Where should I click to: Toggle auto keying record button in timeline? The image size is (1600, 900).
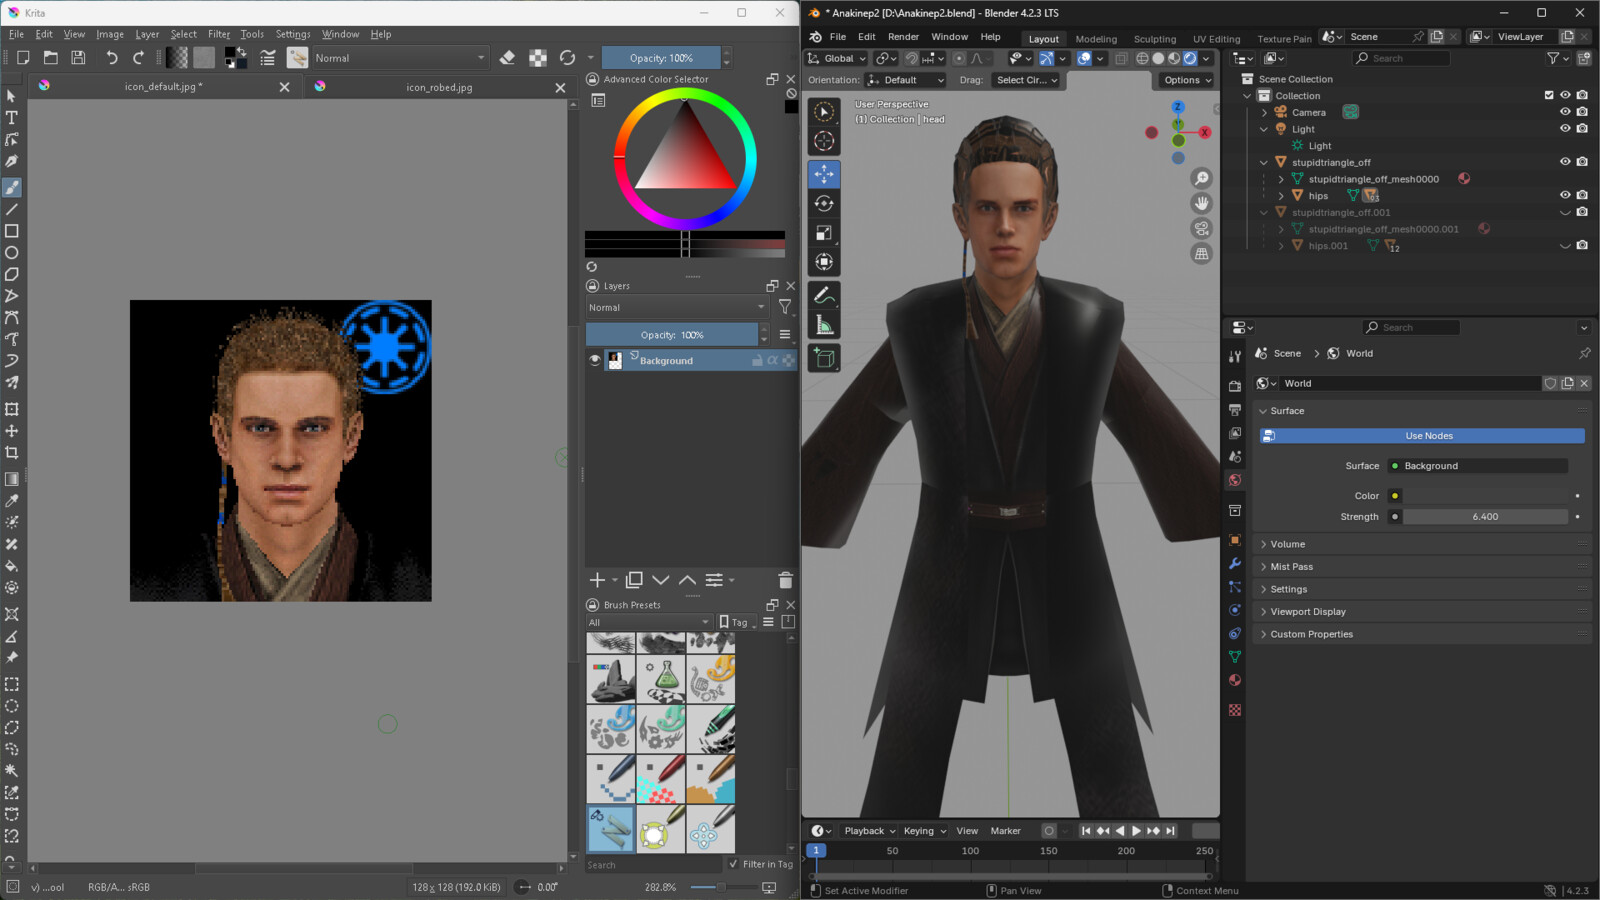tap(1048, 831)
